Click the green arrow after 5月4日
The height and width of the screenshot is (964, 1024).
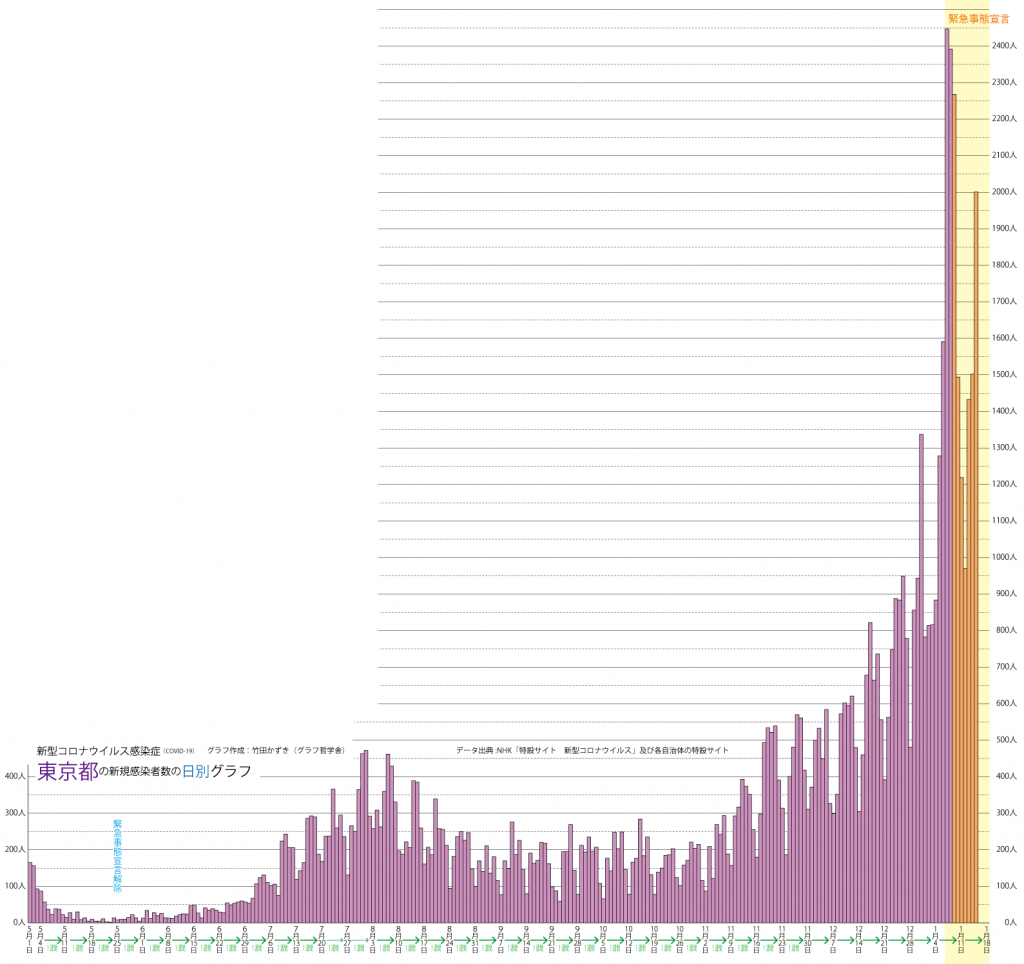[x=53, y=942]
